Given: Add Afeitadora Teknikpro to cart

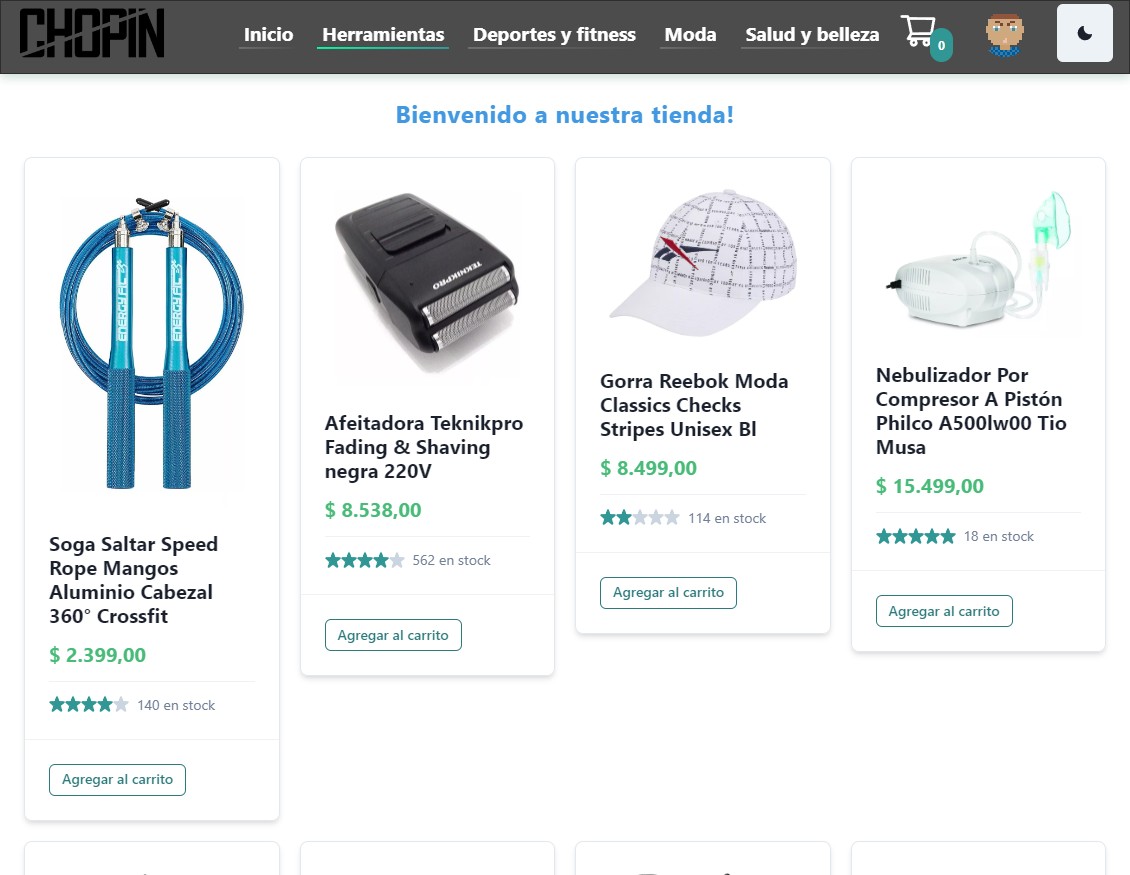Looking at the screenshot, I should click(x=393, y=635).
